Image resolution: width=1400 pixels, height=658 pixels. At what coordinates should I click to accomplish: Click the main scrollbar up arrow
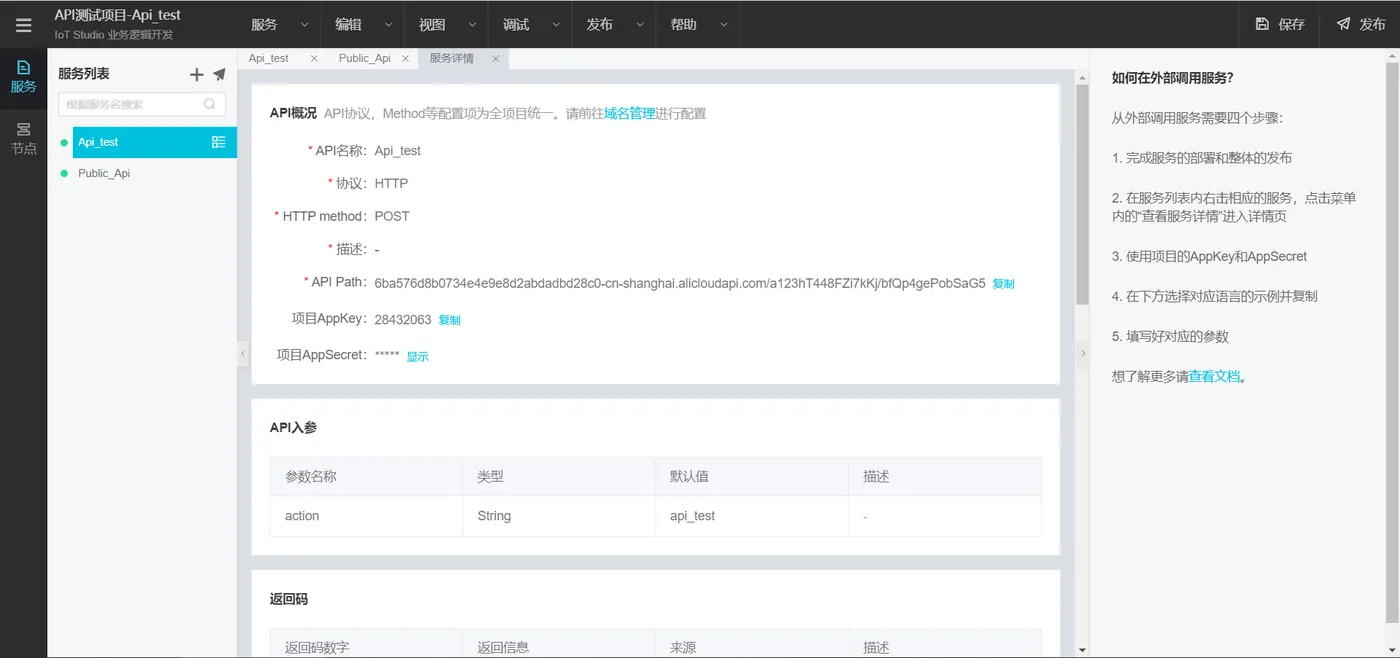point(1082,77)
